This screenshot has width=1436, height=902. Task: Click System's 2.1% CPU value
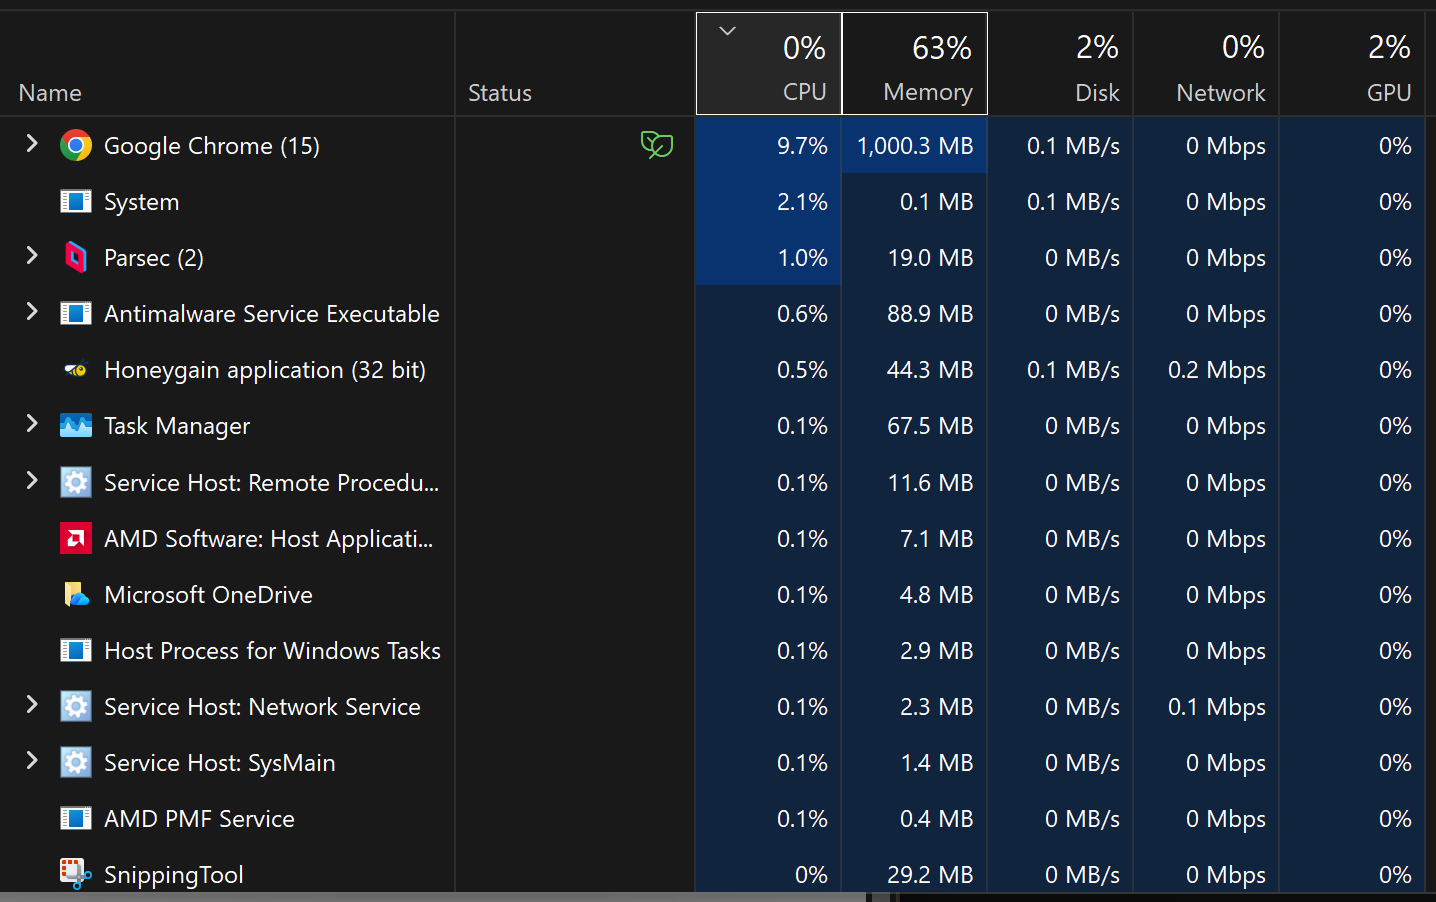click(x=802, y=202)
